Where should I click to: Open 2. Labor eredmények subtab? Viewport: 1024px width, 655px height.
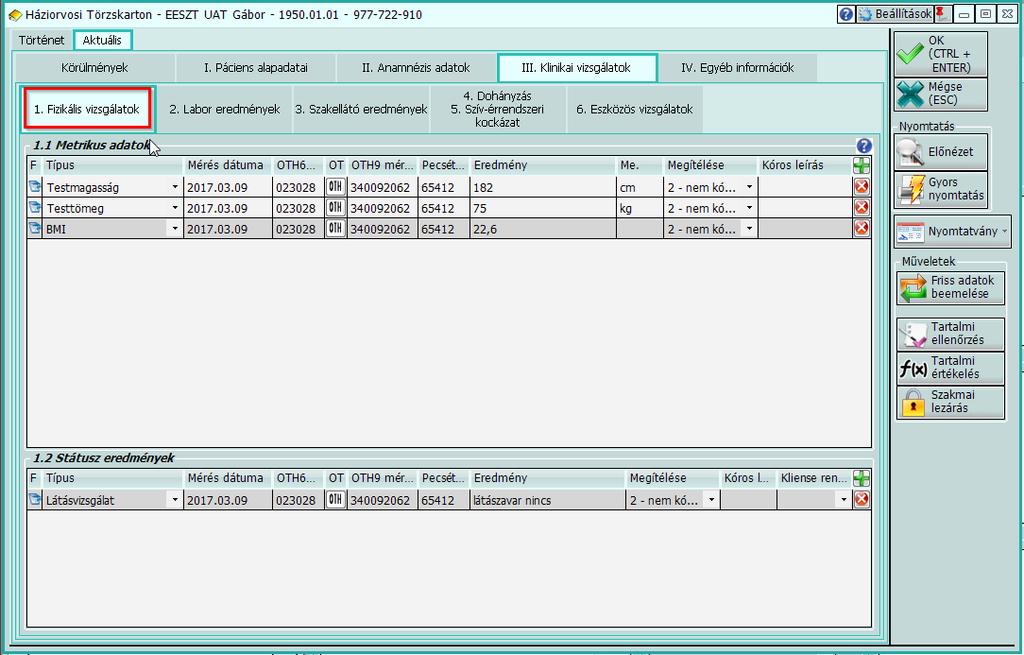[x=225, y=109]
